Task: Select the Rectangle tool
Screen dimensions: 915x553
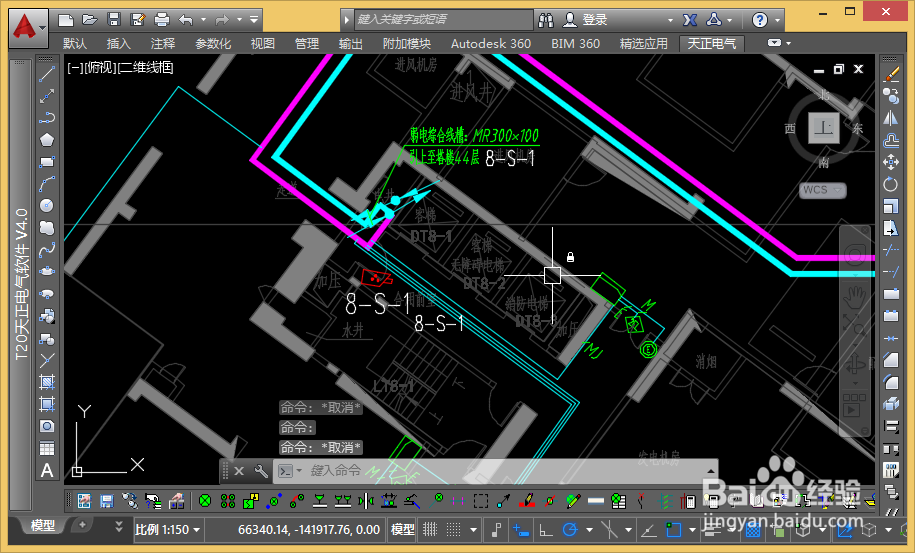Action: (x=47, y=162)
